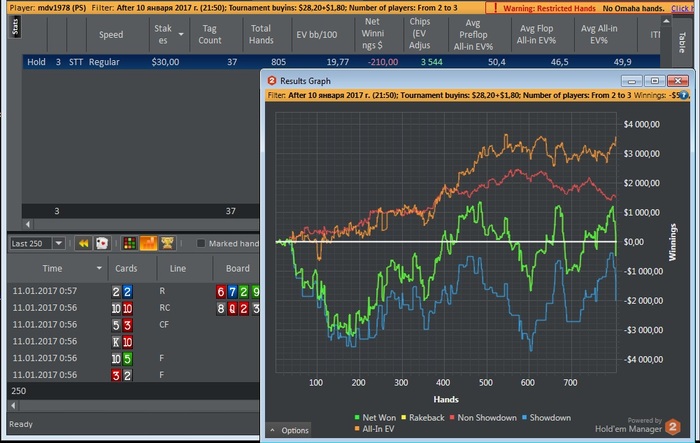Select the 3 2 hand row

tap(133, 375)
